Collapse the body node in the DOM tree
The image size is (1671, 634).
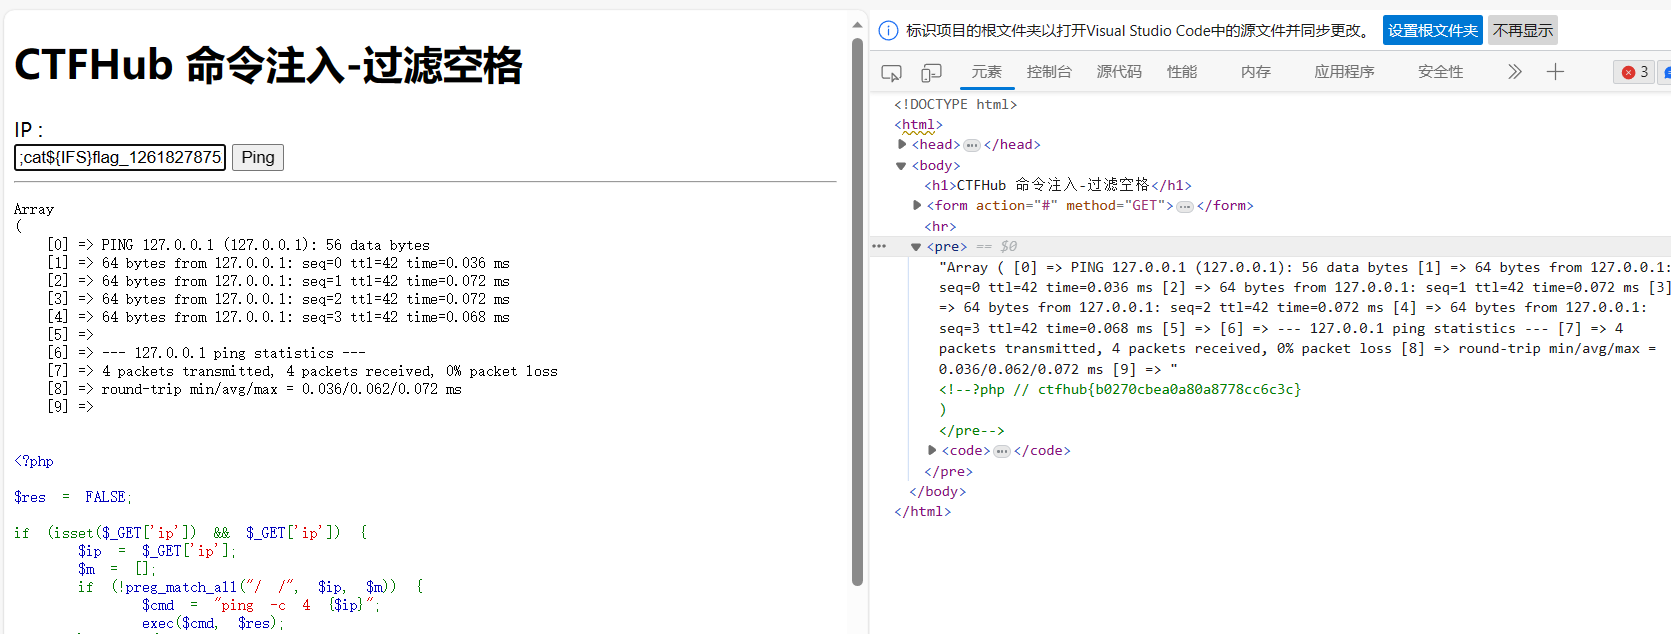[901, 166]
